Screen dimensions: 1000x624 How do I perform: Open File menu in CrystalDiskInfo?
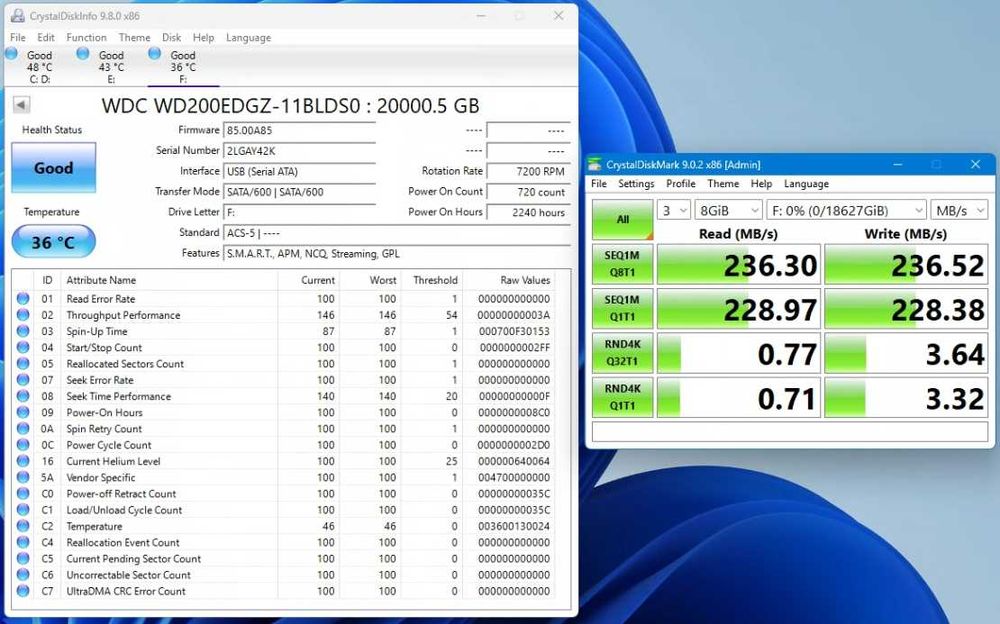point(18,38)
